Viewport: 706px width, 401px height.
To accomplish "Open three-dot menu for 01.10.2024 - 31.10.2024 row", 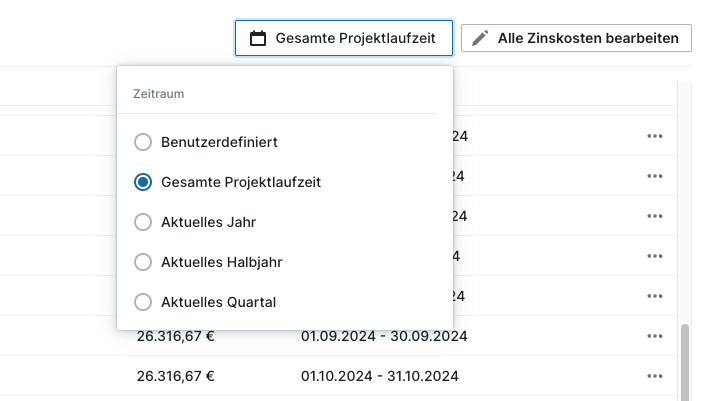I will 655,376.
